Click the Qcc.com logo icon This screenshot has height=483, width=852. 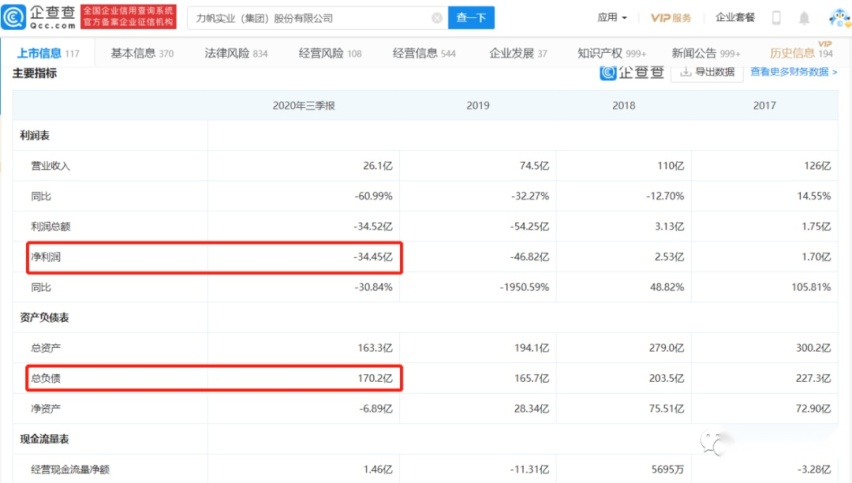point(14,17)
